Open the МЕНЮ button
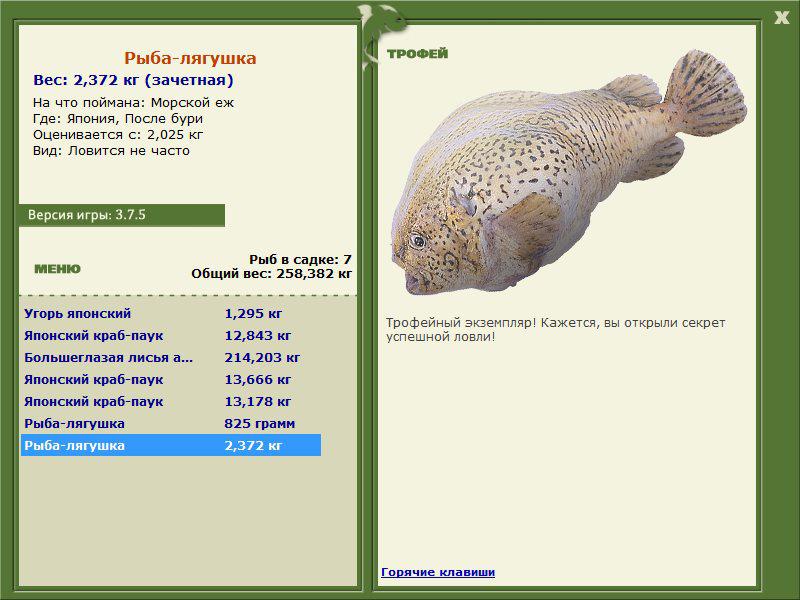 click(x=57, y=269)
